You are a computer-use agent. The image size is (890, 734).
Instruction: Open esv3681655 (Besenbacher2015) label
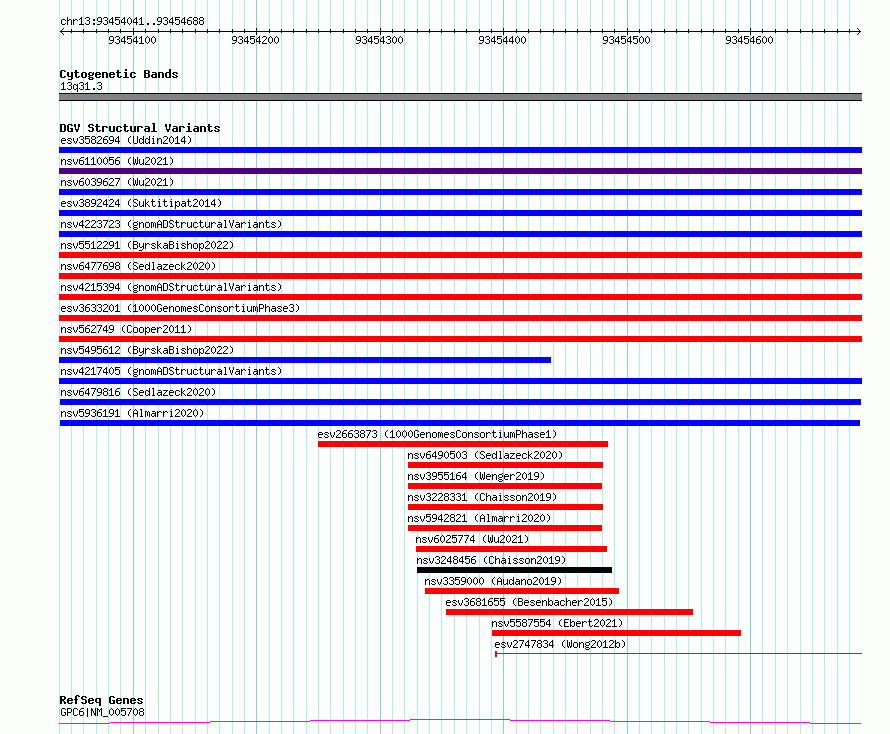coord(529,602)
